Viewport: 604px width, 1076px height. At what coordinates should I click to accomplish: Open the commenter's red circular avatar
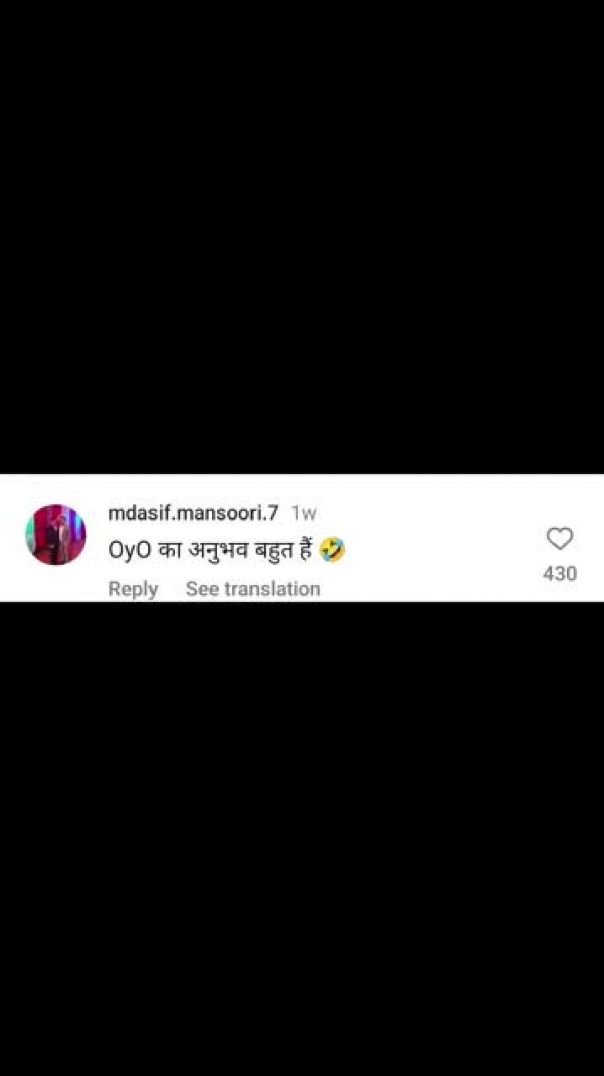(56, 535)
